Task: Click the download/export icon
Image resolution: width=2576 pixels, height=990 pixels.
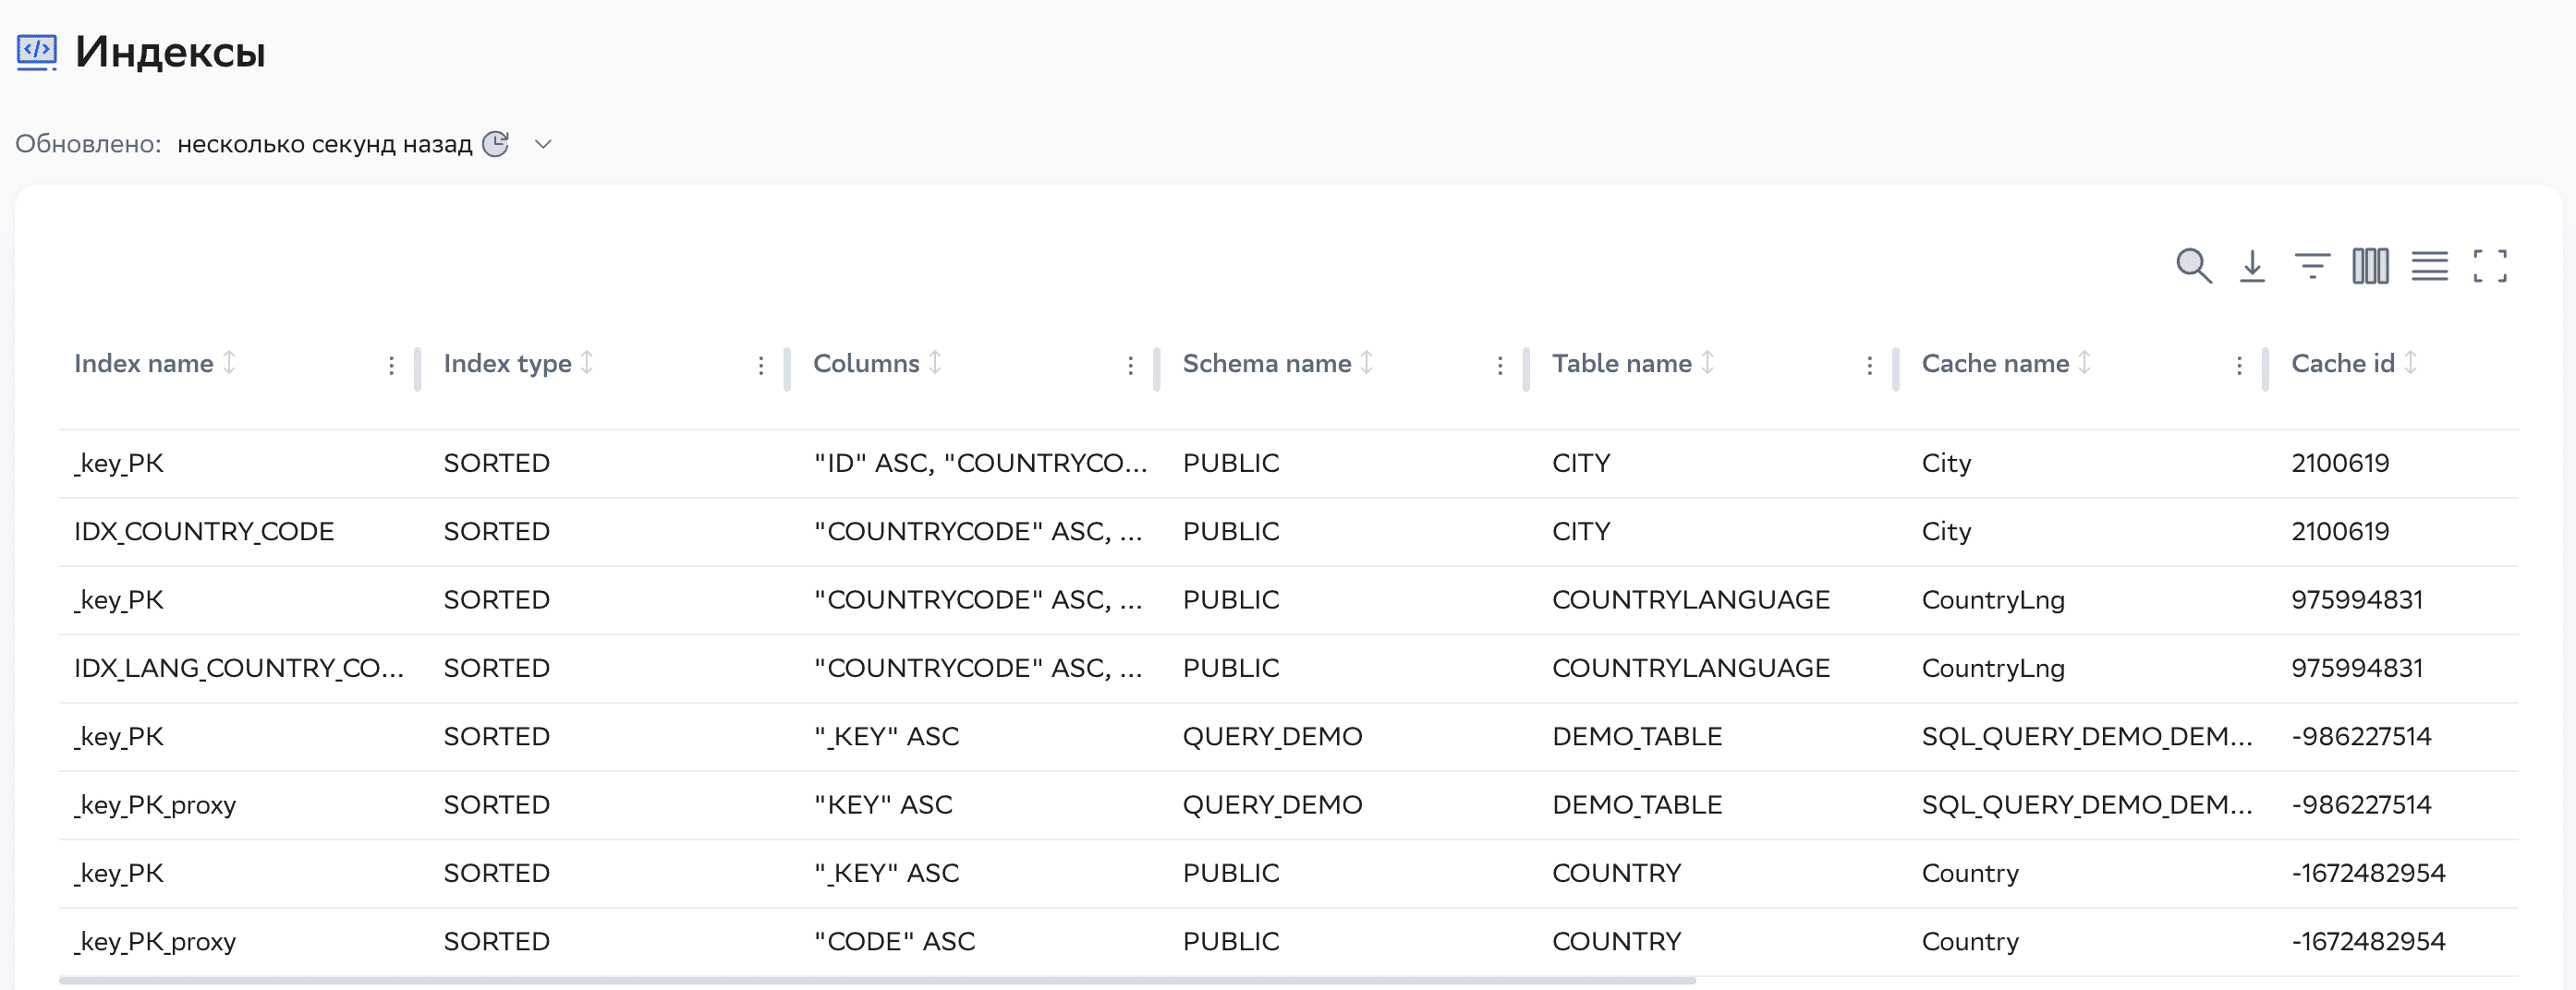Action: point(2252,265)
